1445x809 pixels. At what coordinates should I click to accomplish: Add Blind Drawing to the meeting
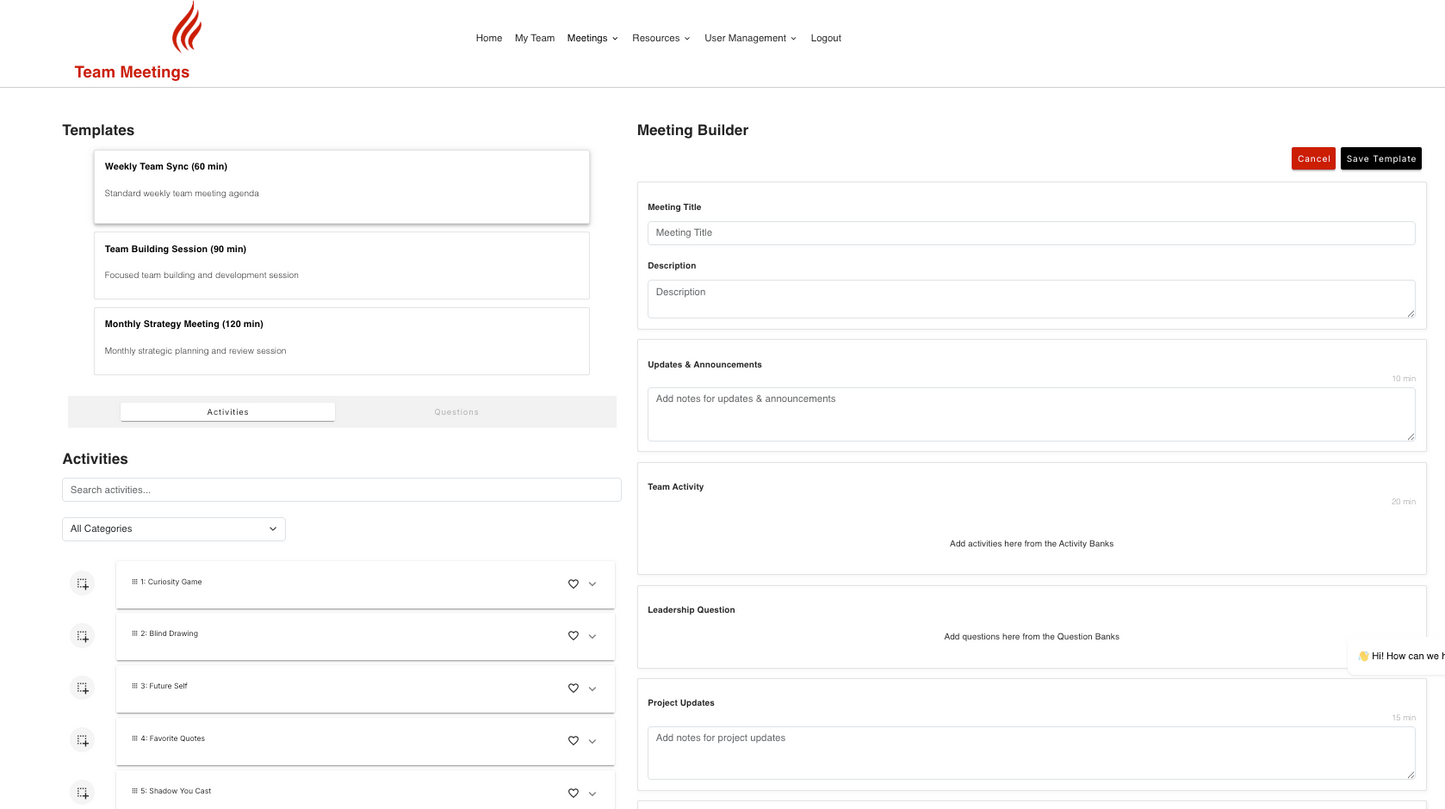click(x=82, y=636)
